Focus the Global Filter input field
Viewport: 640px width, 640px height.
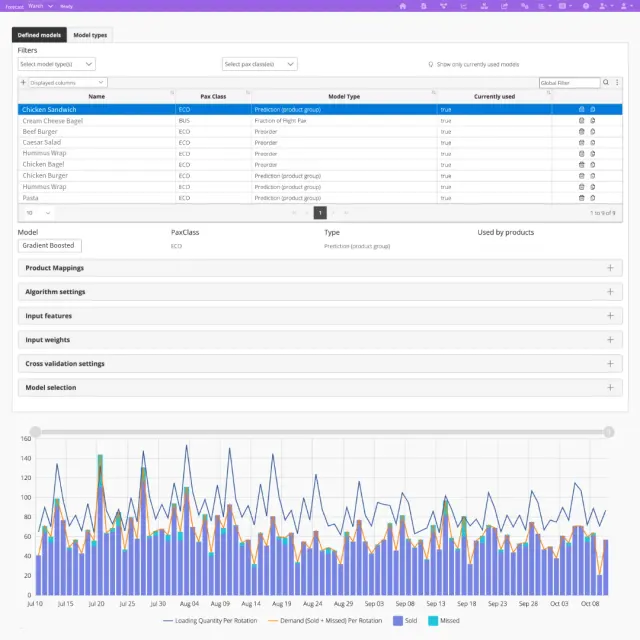(x=569, y=82)
